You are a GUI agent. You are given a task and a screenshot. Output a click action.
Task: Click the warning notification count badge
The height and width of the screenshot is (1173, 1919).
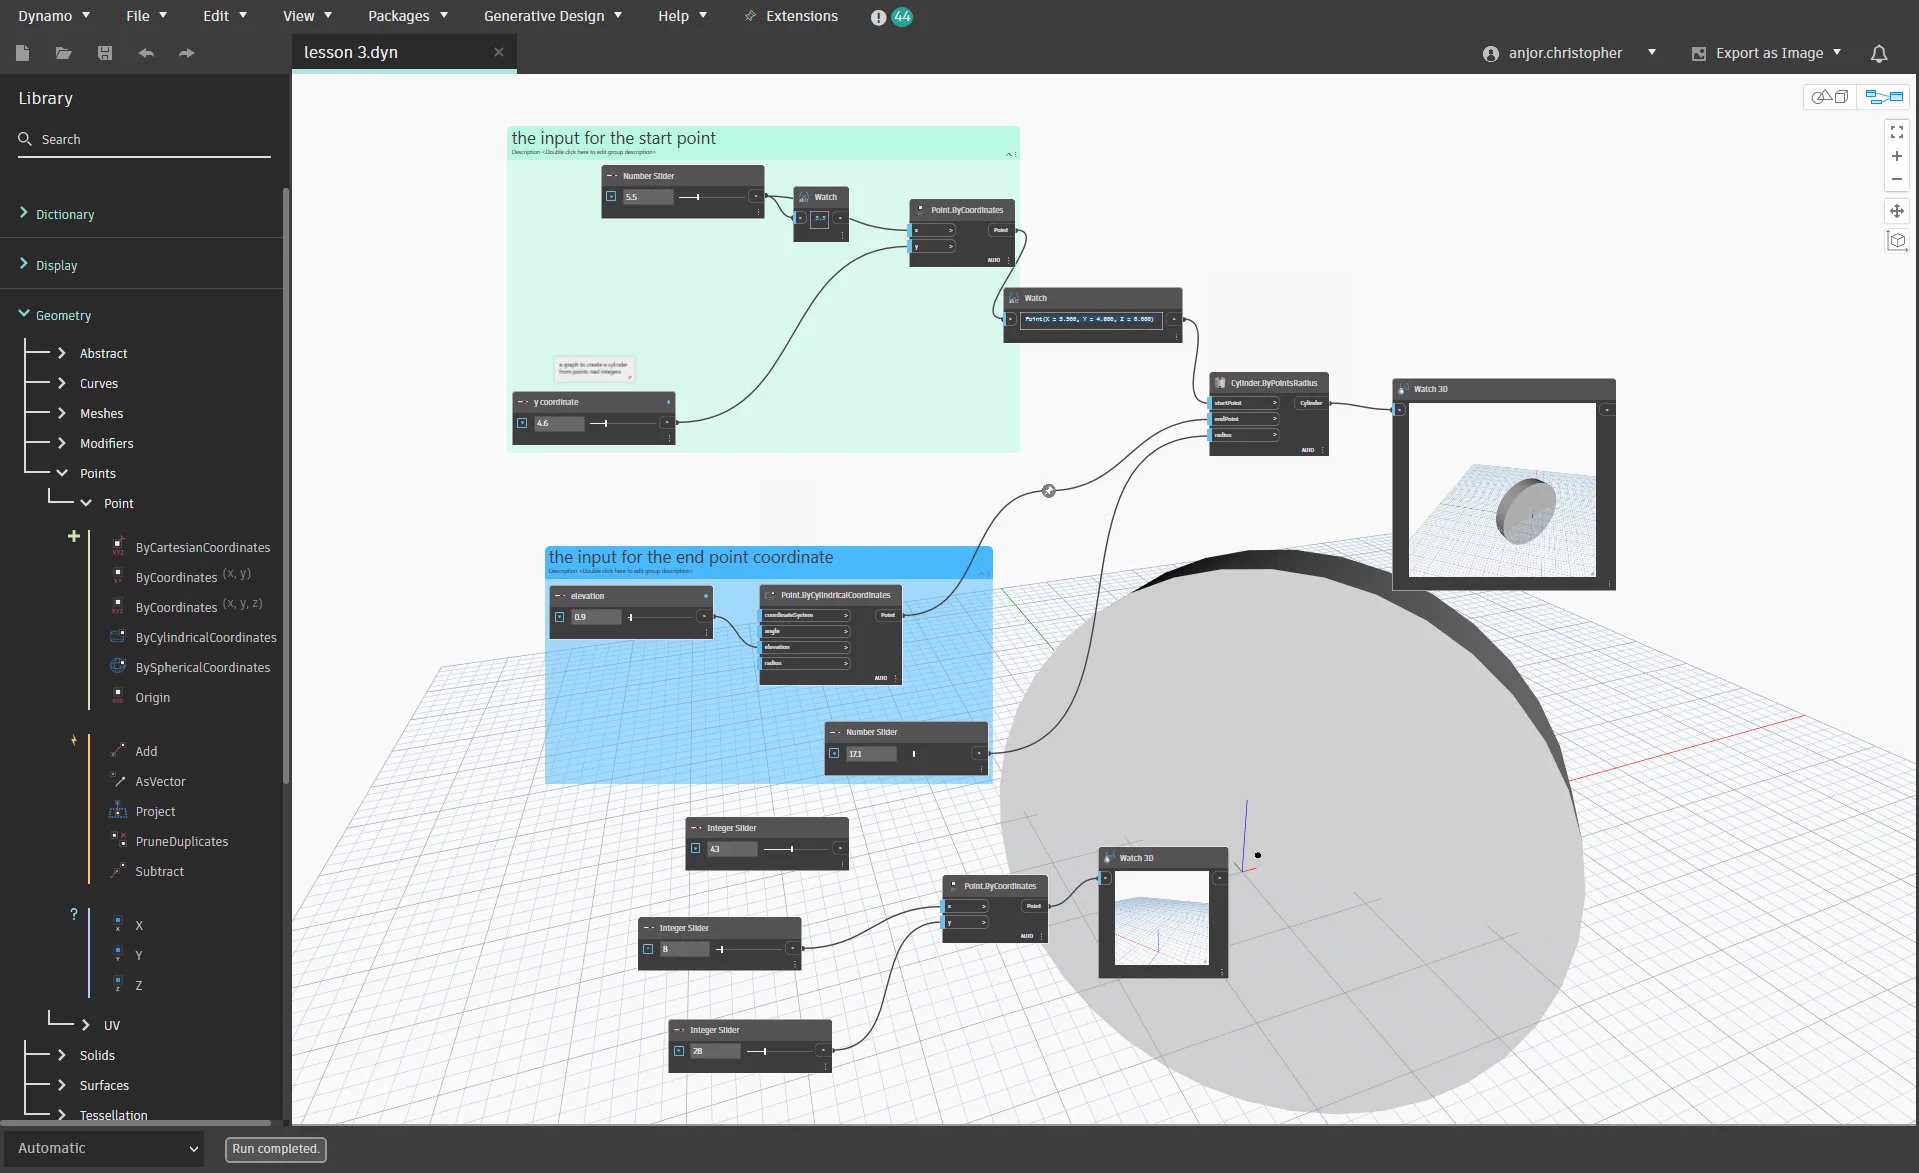[x=902, y=17]
